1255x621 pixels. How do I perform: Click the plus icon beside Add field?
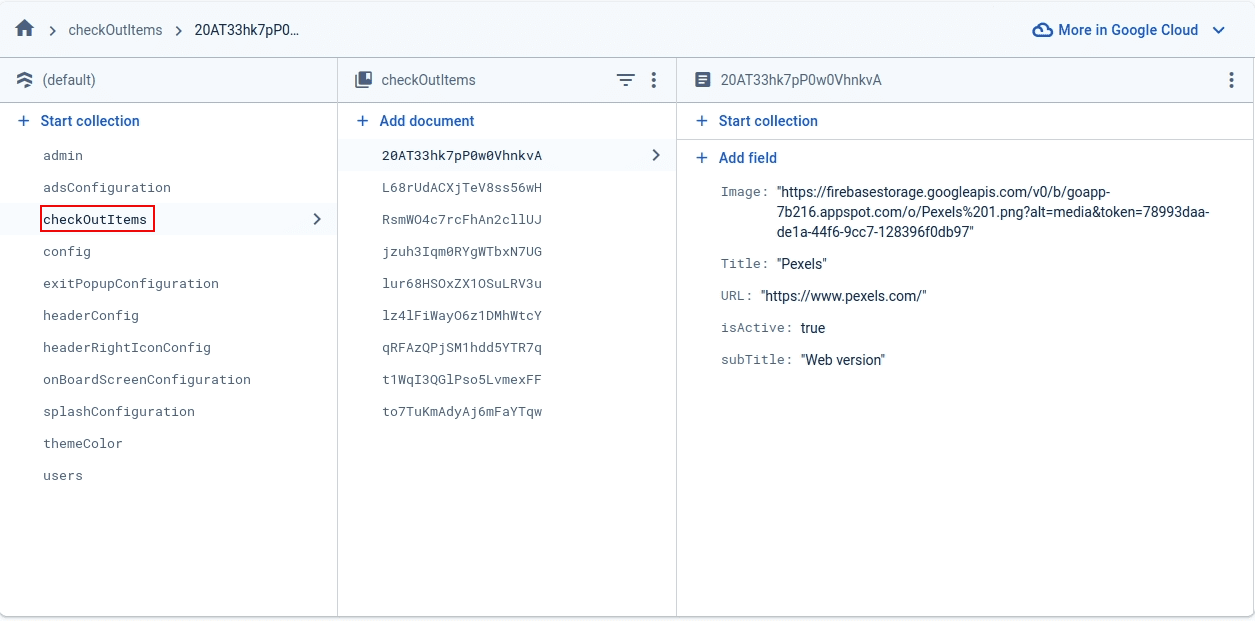(x=702, y=158)
